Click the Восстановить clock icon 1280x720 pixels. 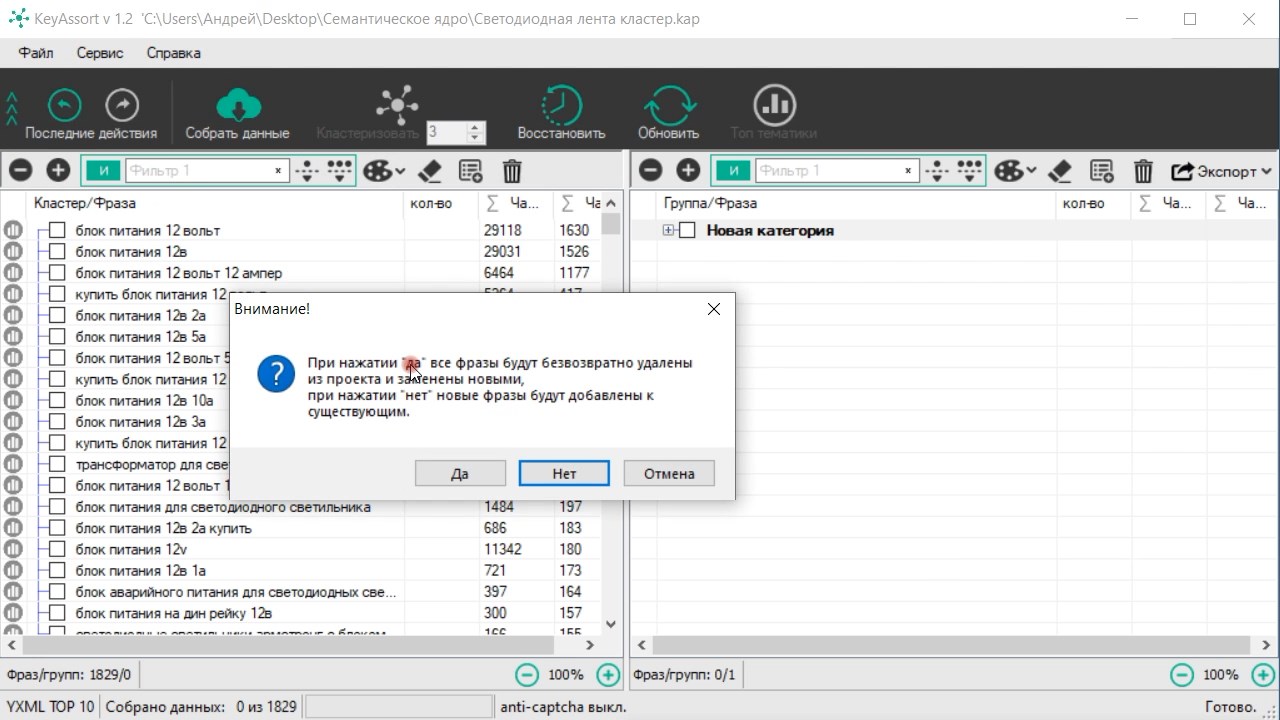561,104
